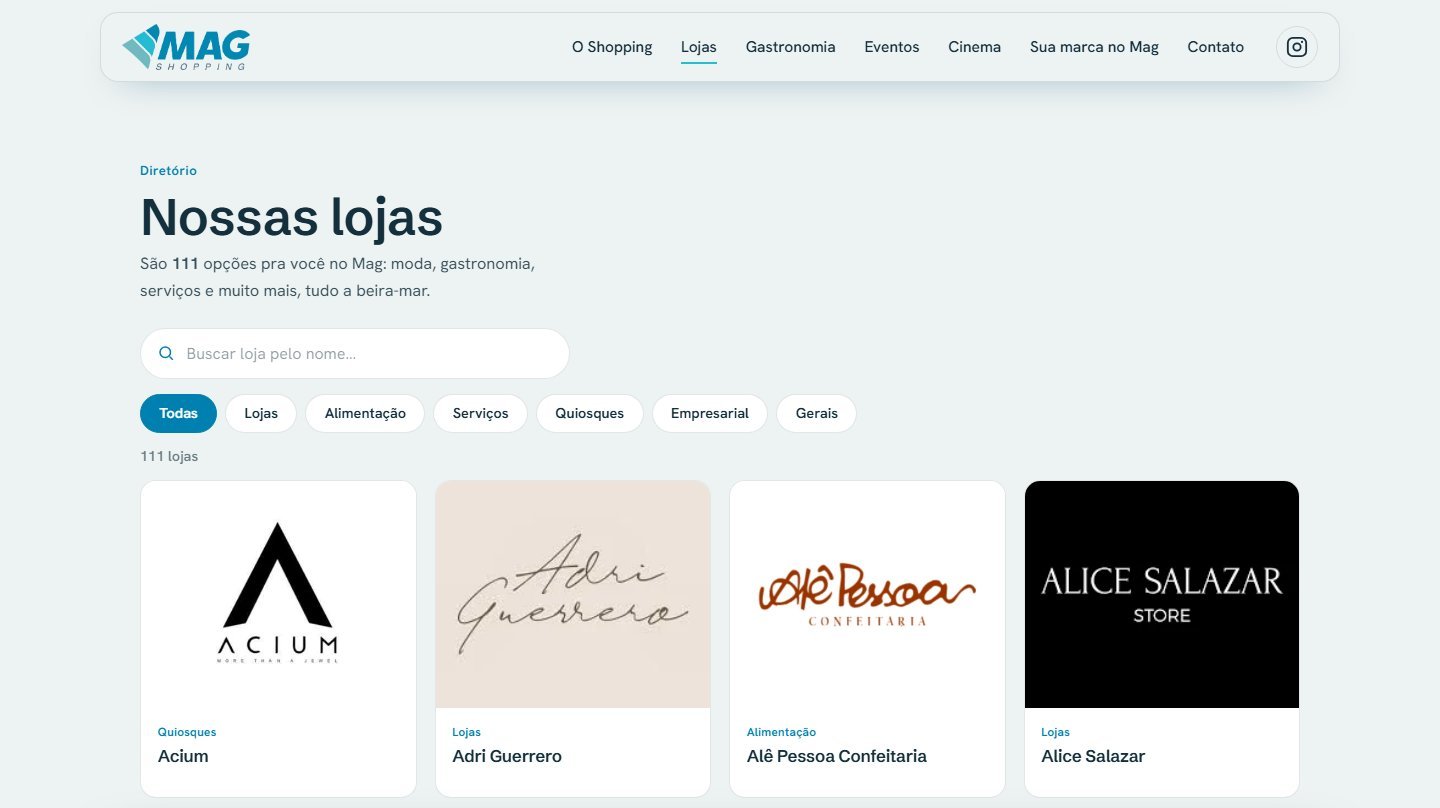Focus the Buscar loja pelo nome field
The image size is (1440, 808).
tap(355, 353)
